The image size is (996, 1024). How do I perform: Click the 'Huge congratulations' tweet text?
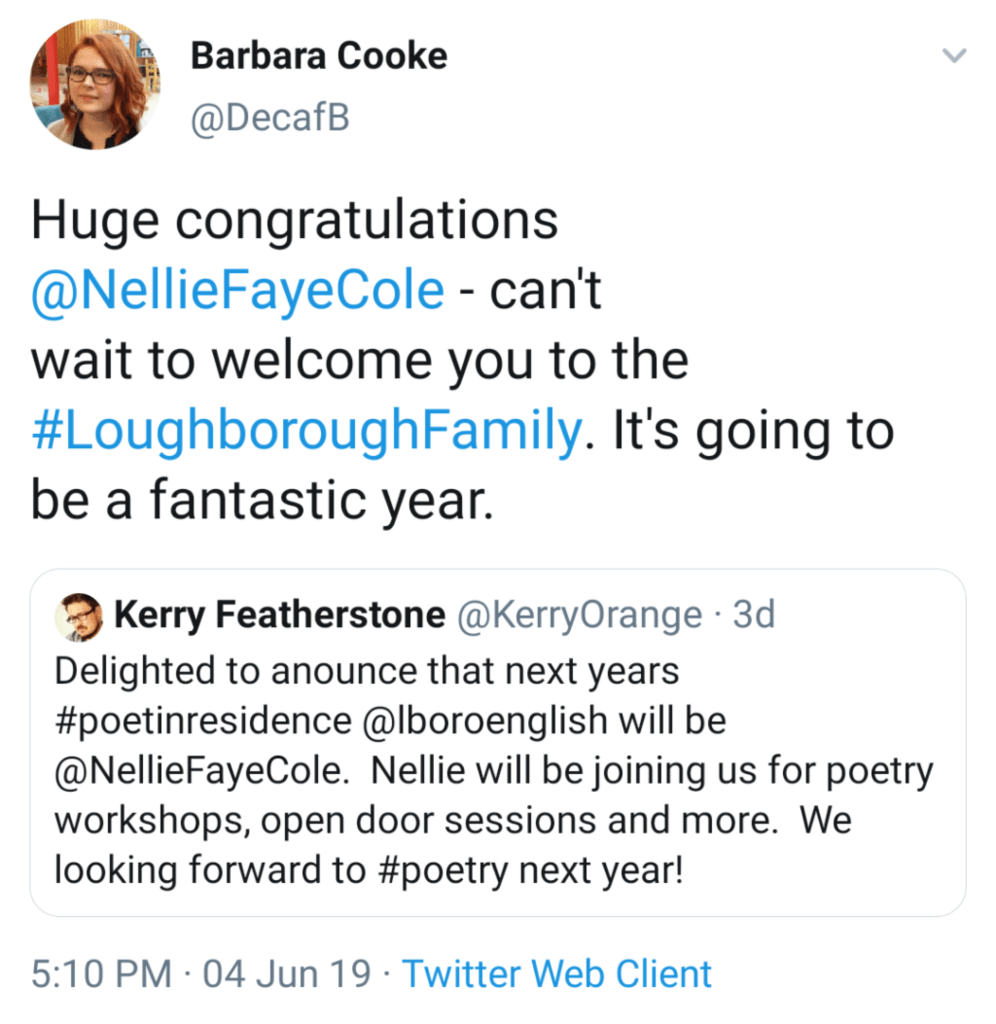point(295,220)
